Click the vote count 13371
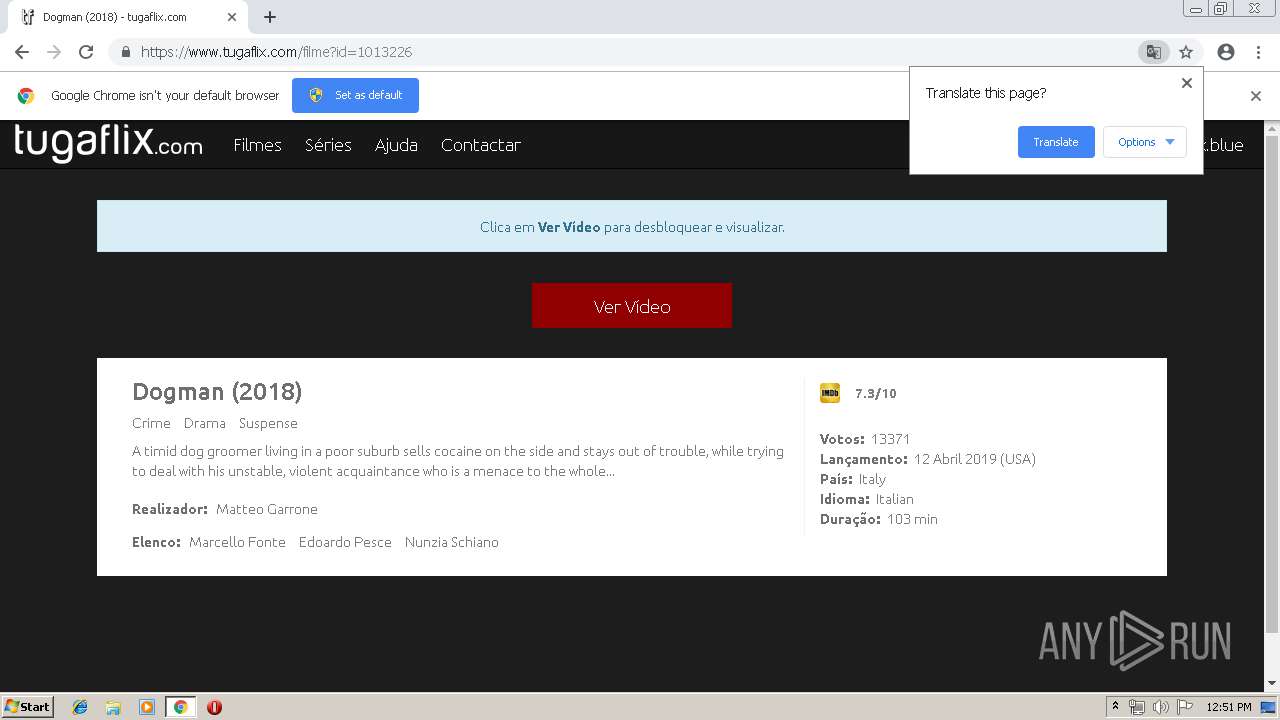This screenshot has height=720, width=1280. (x=890, y=439)
